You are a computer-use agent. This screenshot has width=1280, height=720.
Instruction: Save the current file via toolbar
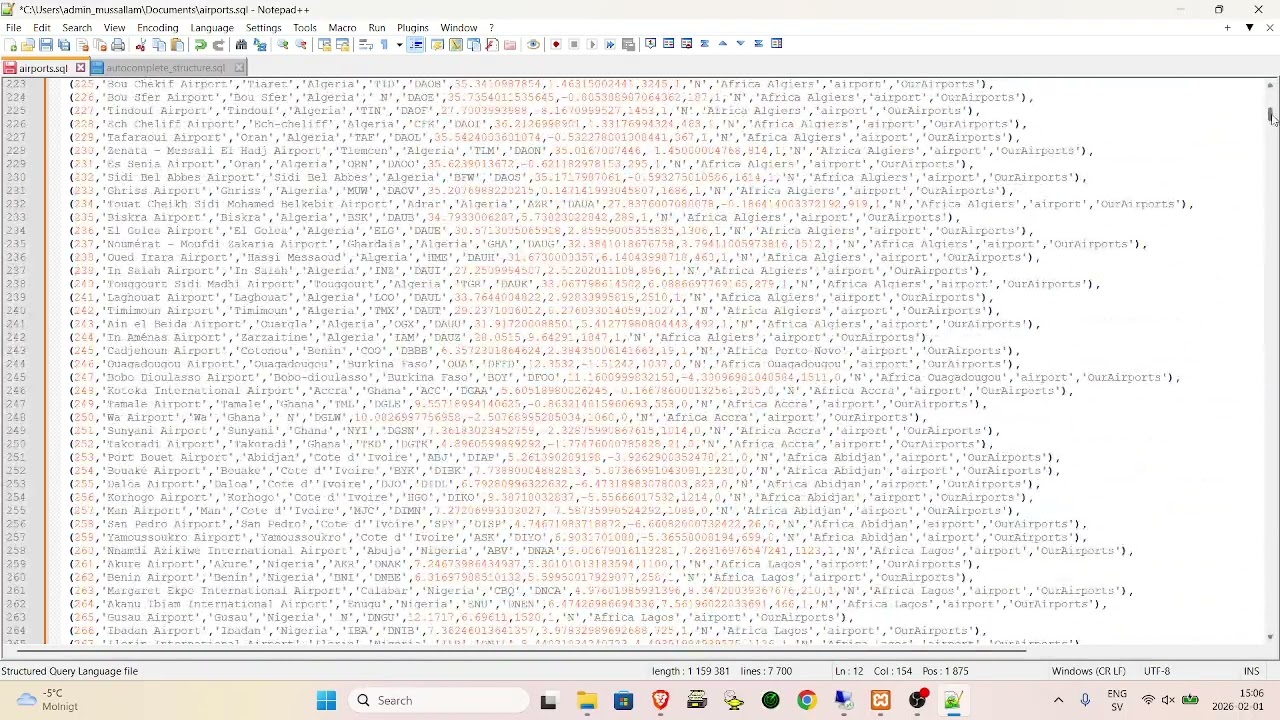(x=45, y=44)
